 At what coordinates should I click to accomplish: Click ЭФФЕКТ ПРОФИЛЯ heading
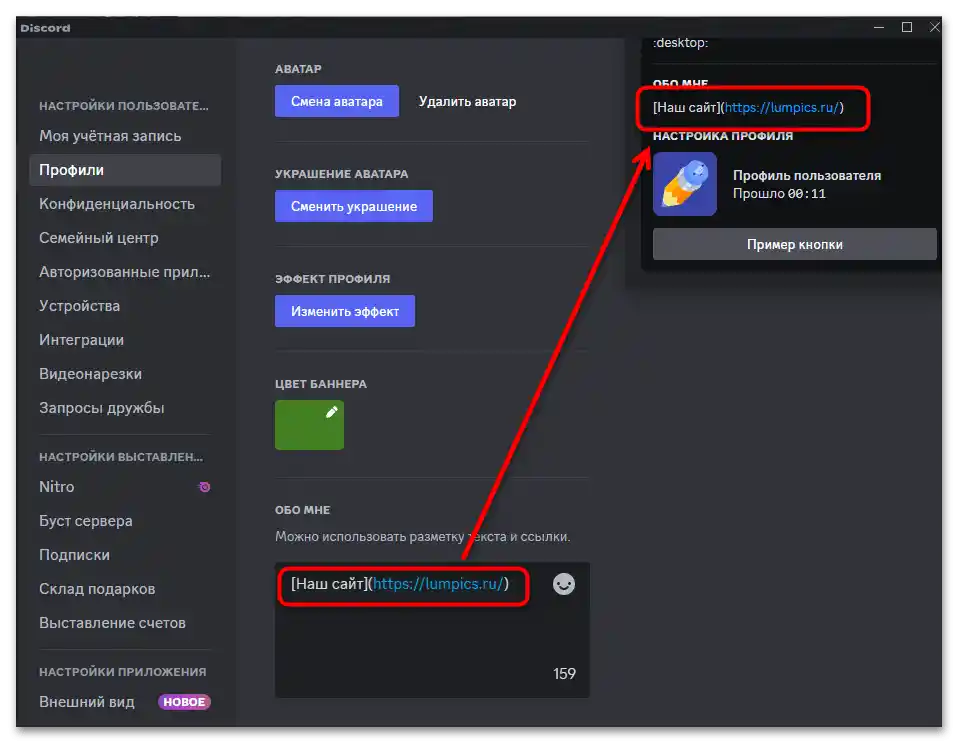point(332,279)
